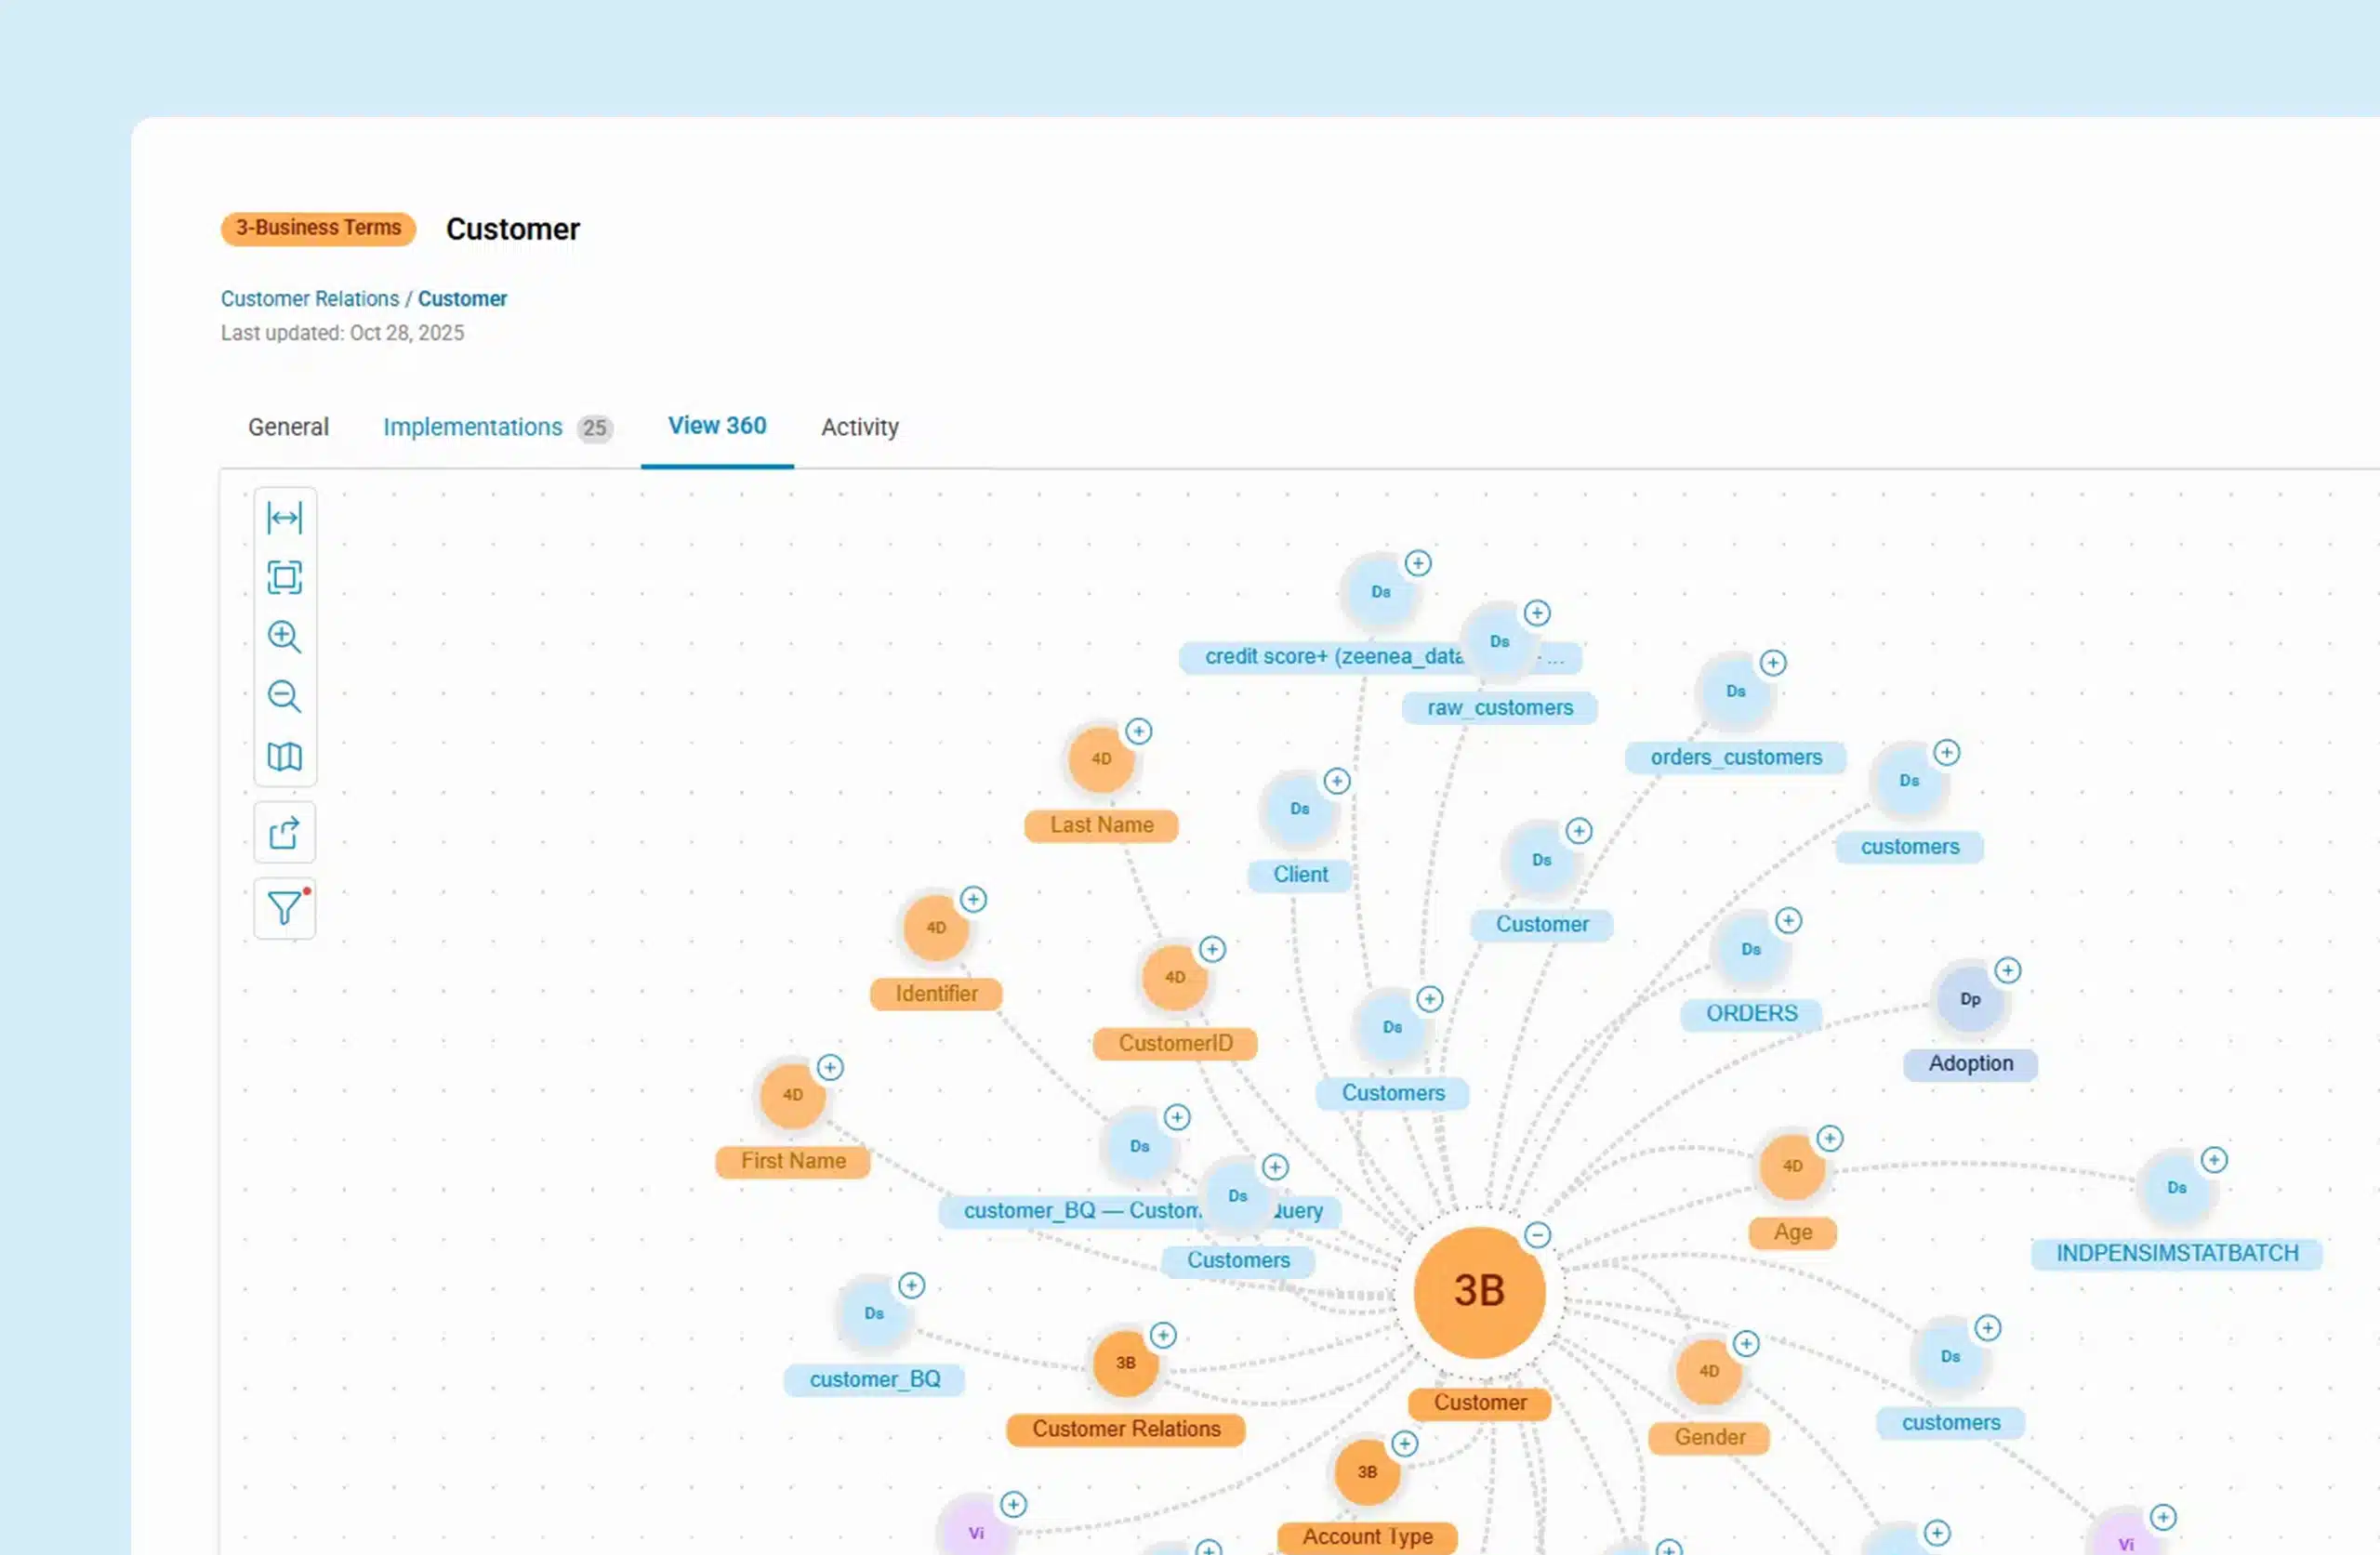Viewport: 2380px width, 1555px height.
Task: Select the raw_customers node label
Action: pos(1499,708)
